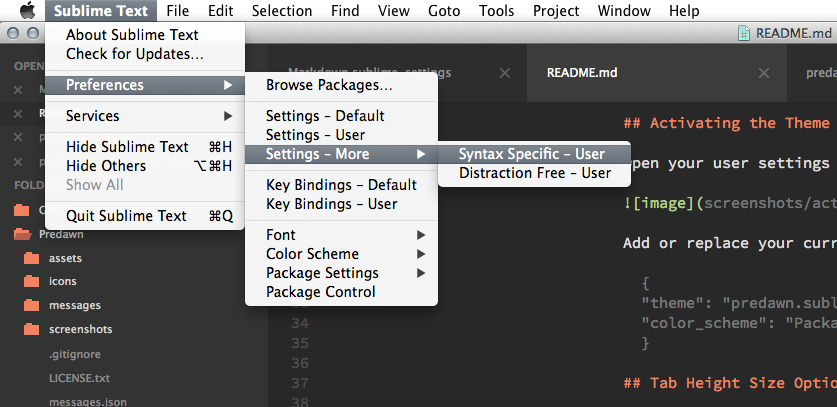Expand the Services submenu
This screenshot has width=837, height=407.
145,116
